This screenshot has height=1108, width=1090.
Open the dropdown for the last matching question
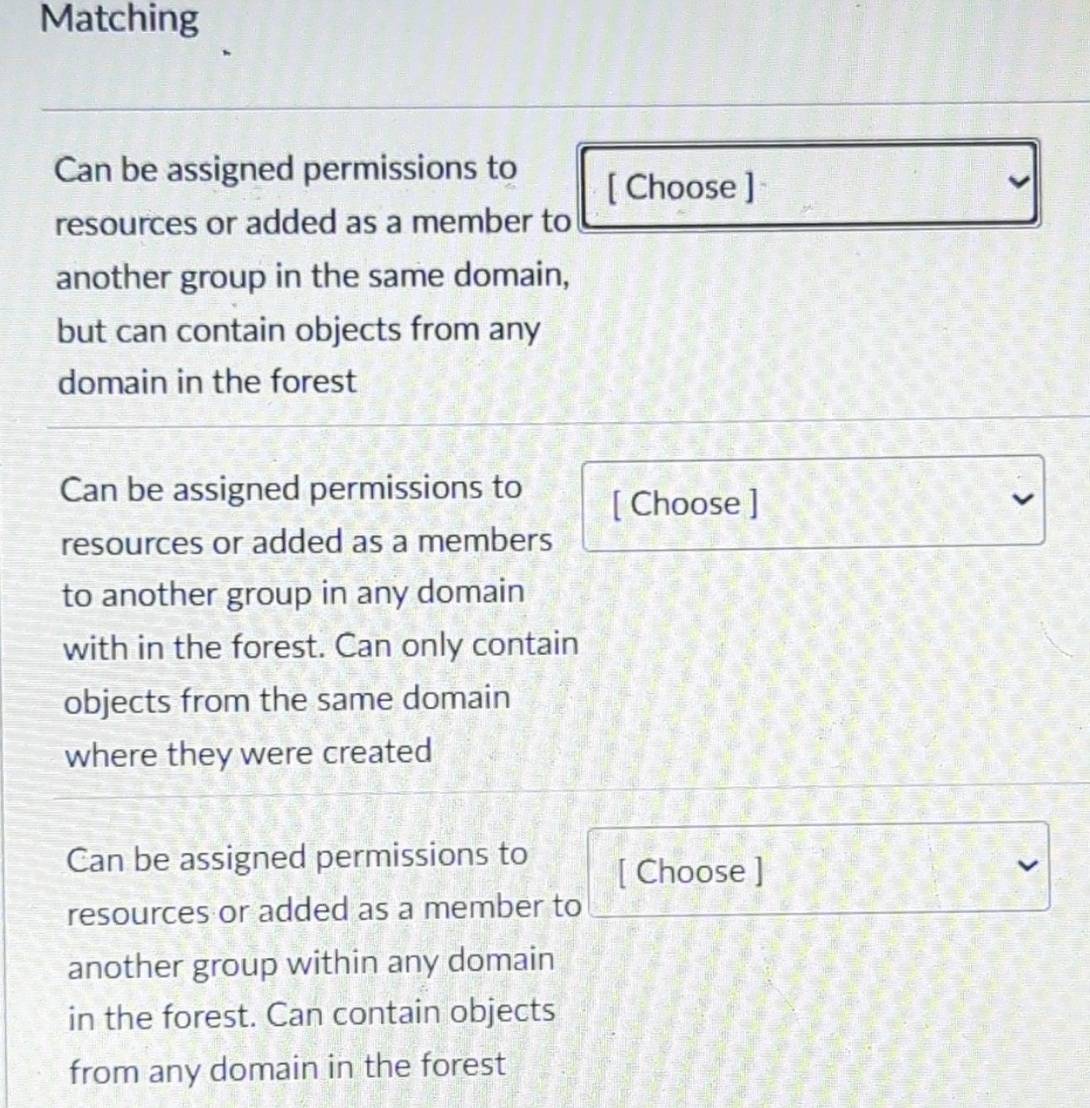tap(817, 868)
